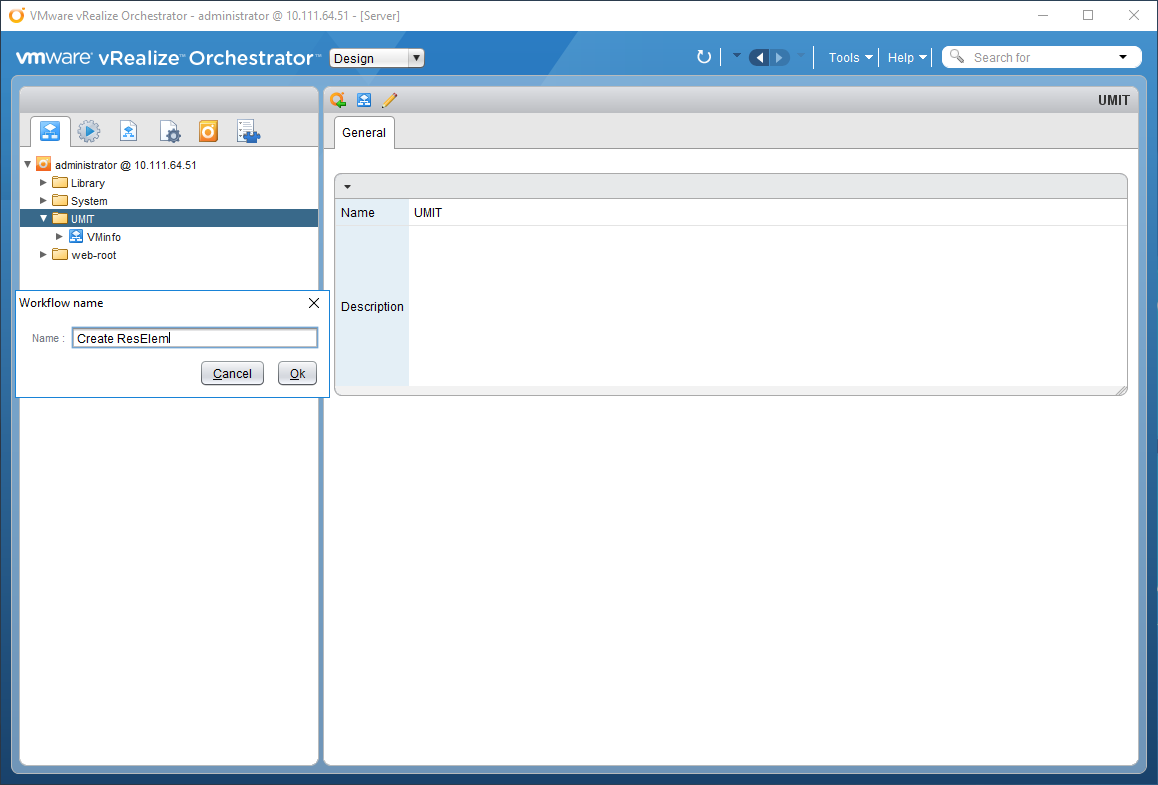
Task: Open the Configurations view icon
Action: 170,131
